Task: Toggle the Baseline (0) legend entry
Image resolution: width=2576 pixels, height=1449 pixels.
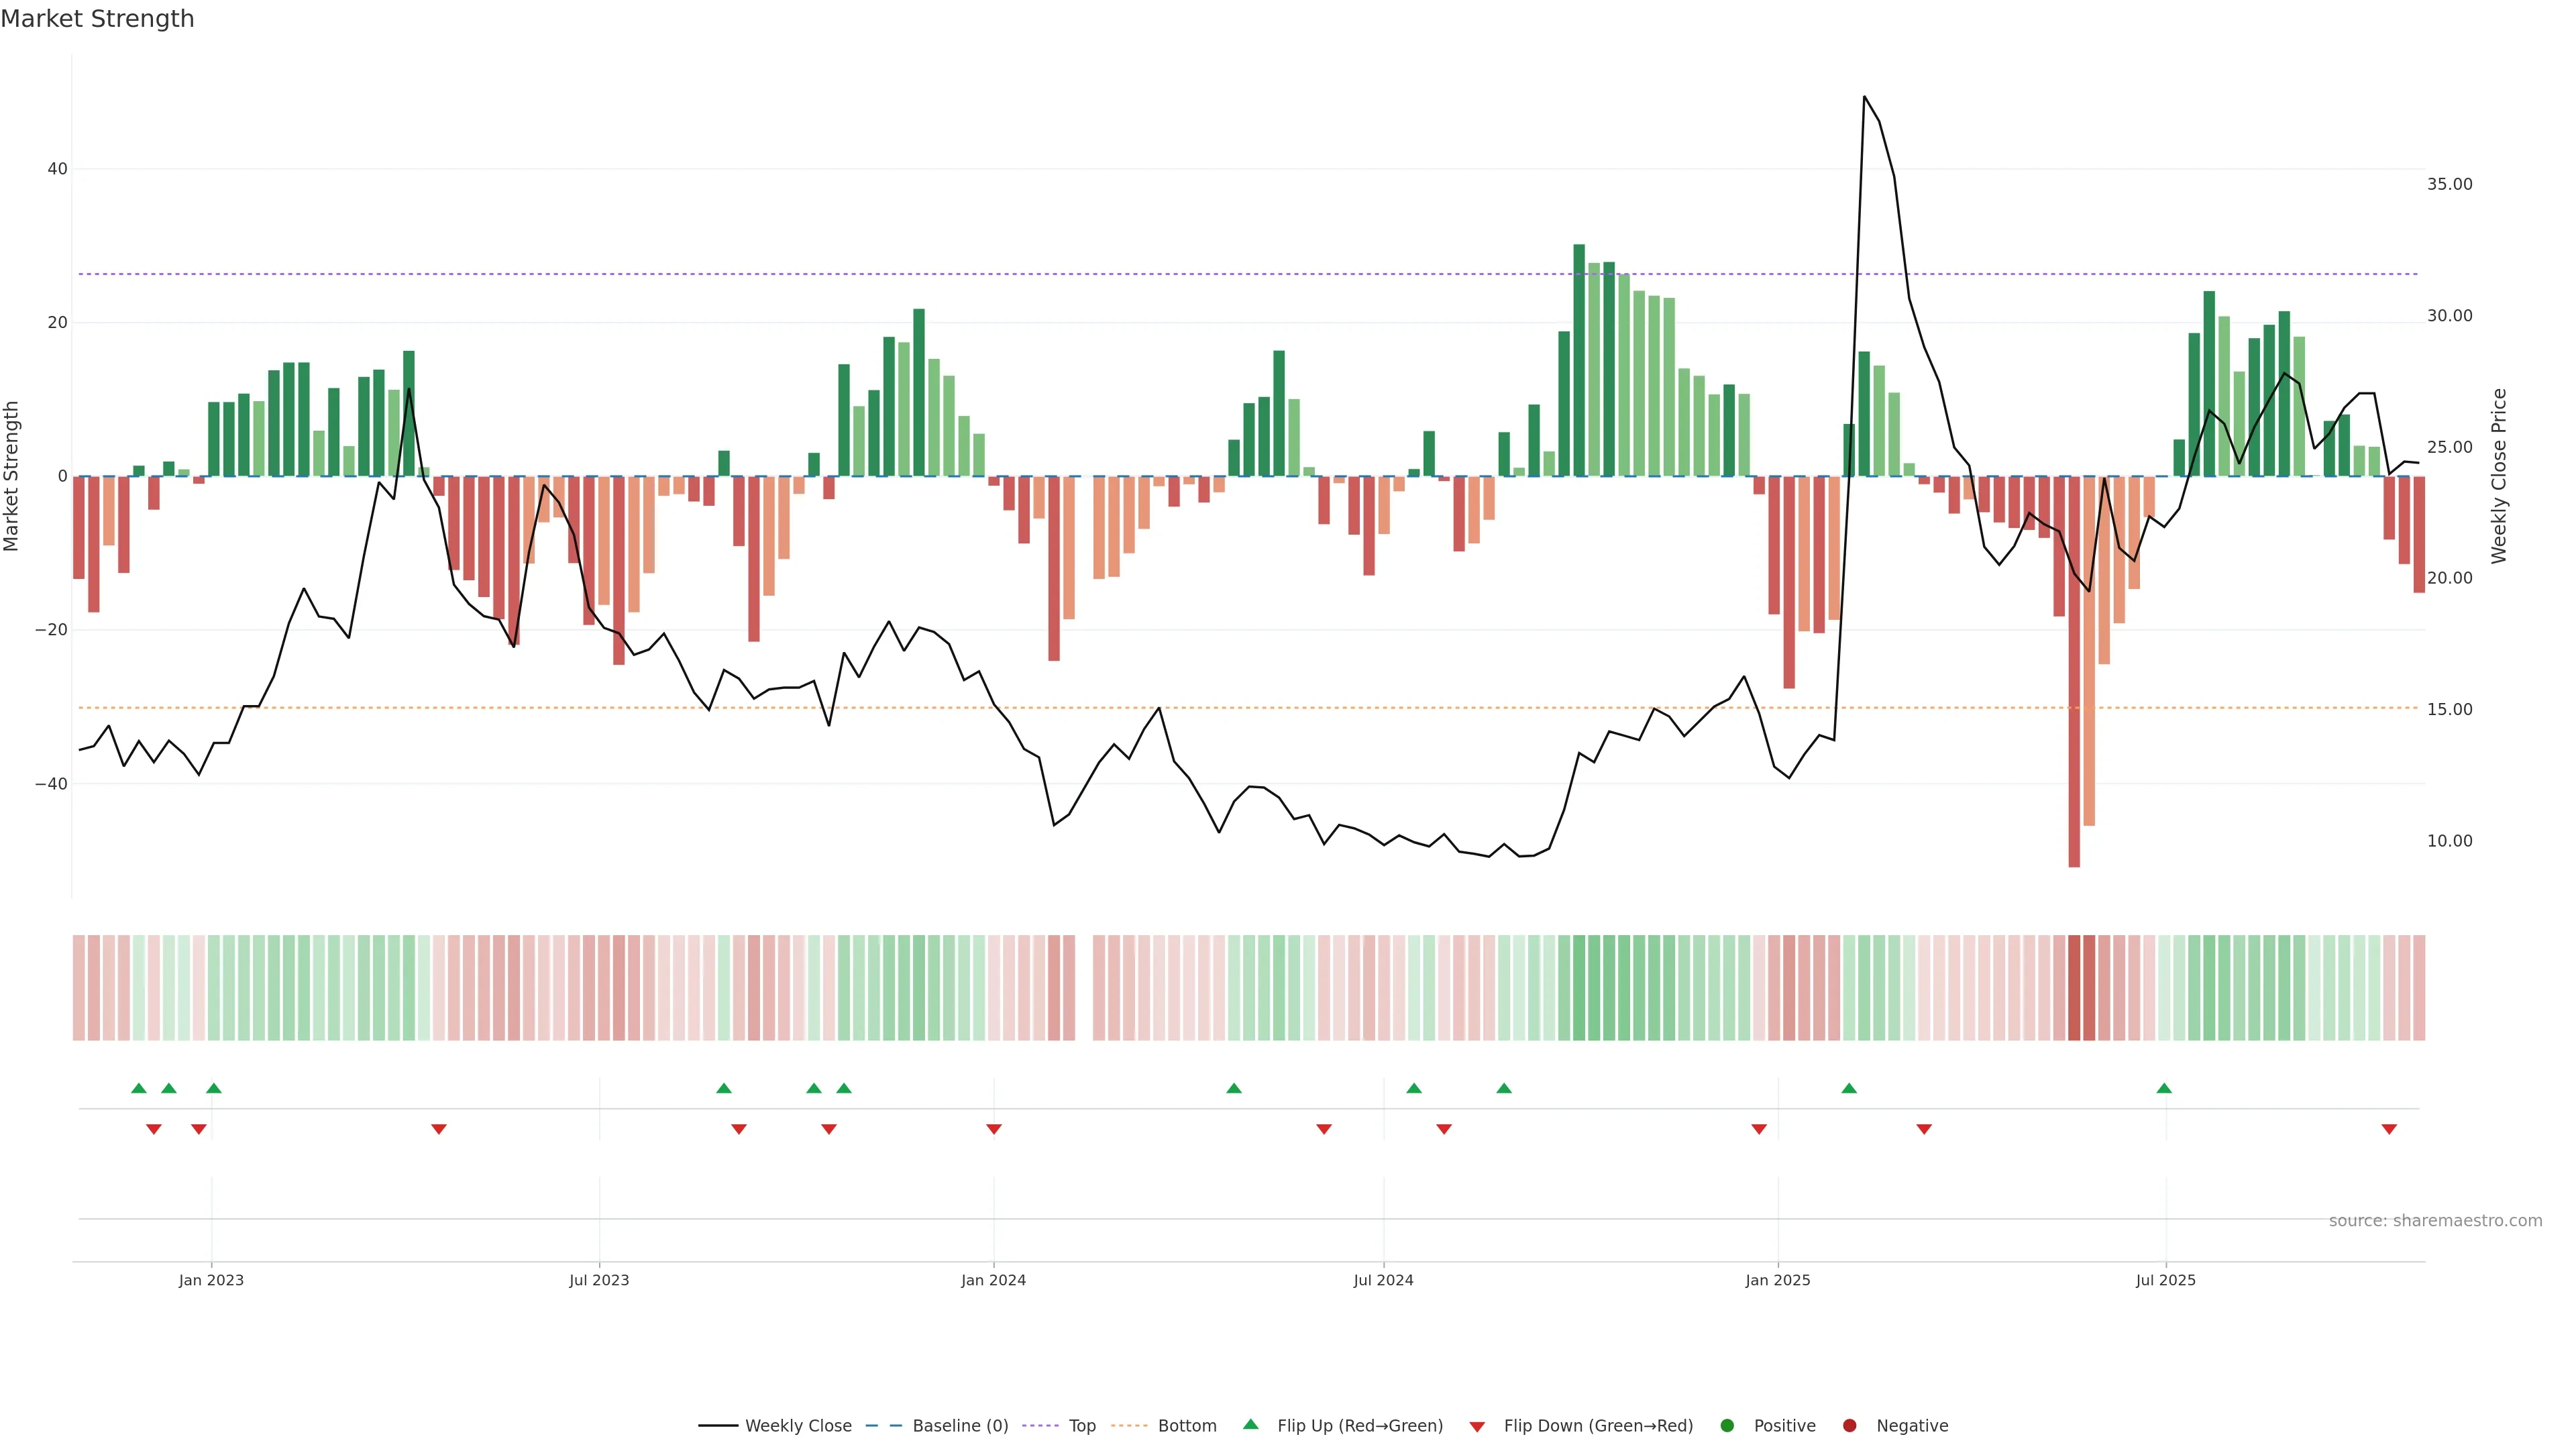Action: coord(960,1425)
